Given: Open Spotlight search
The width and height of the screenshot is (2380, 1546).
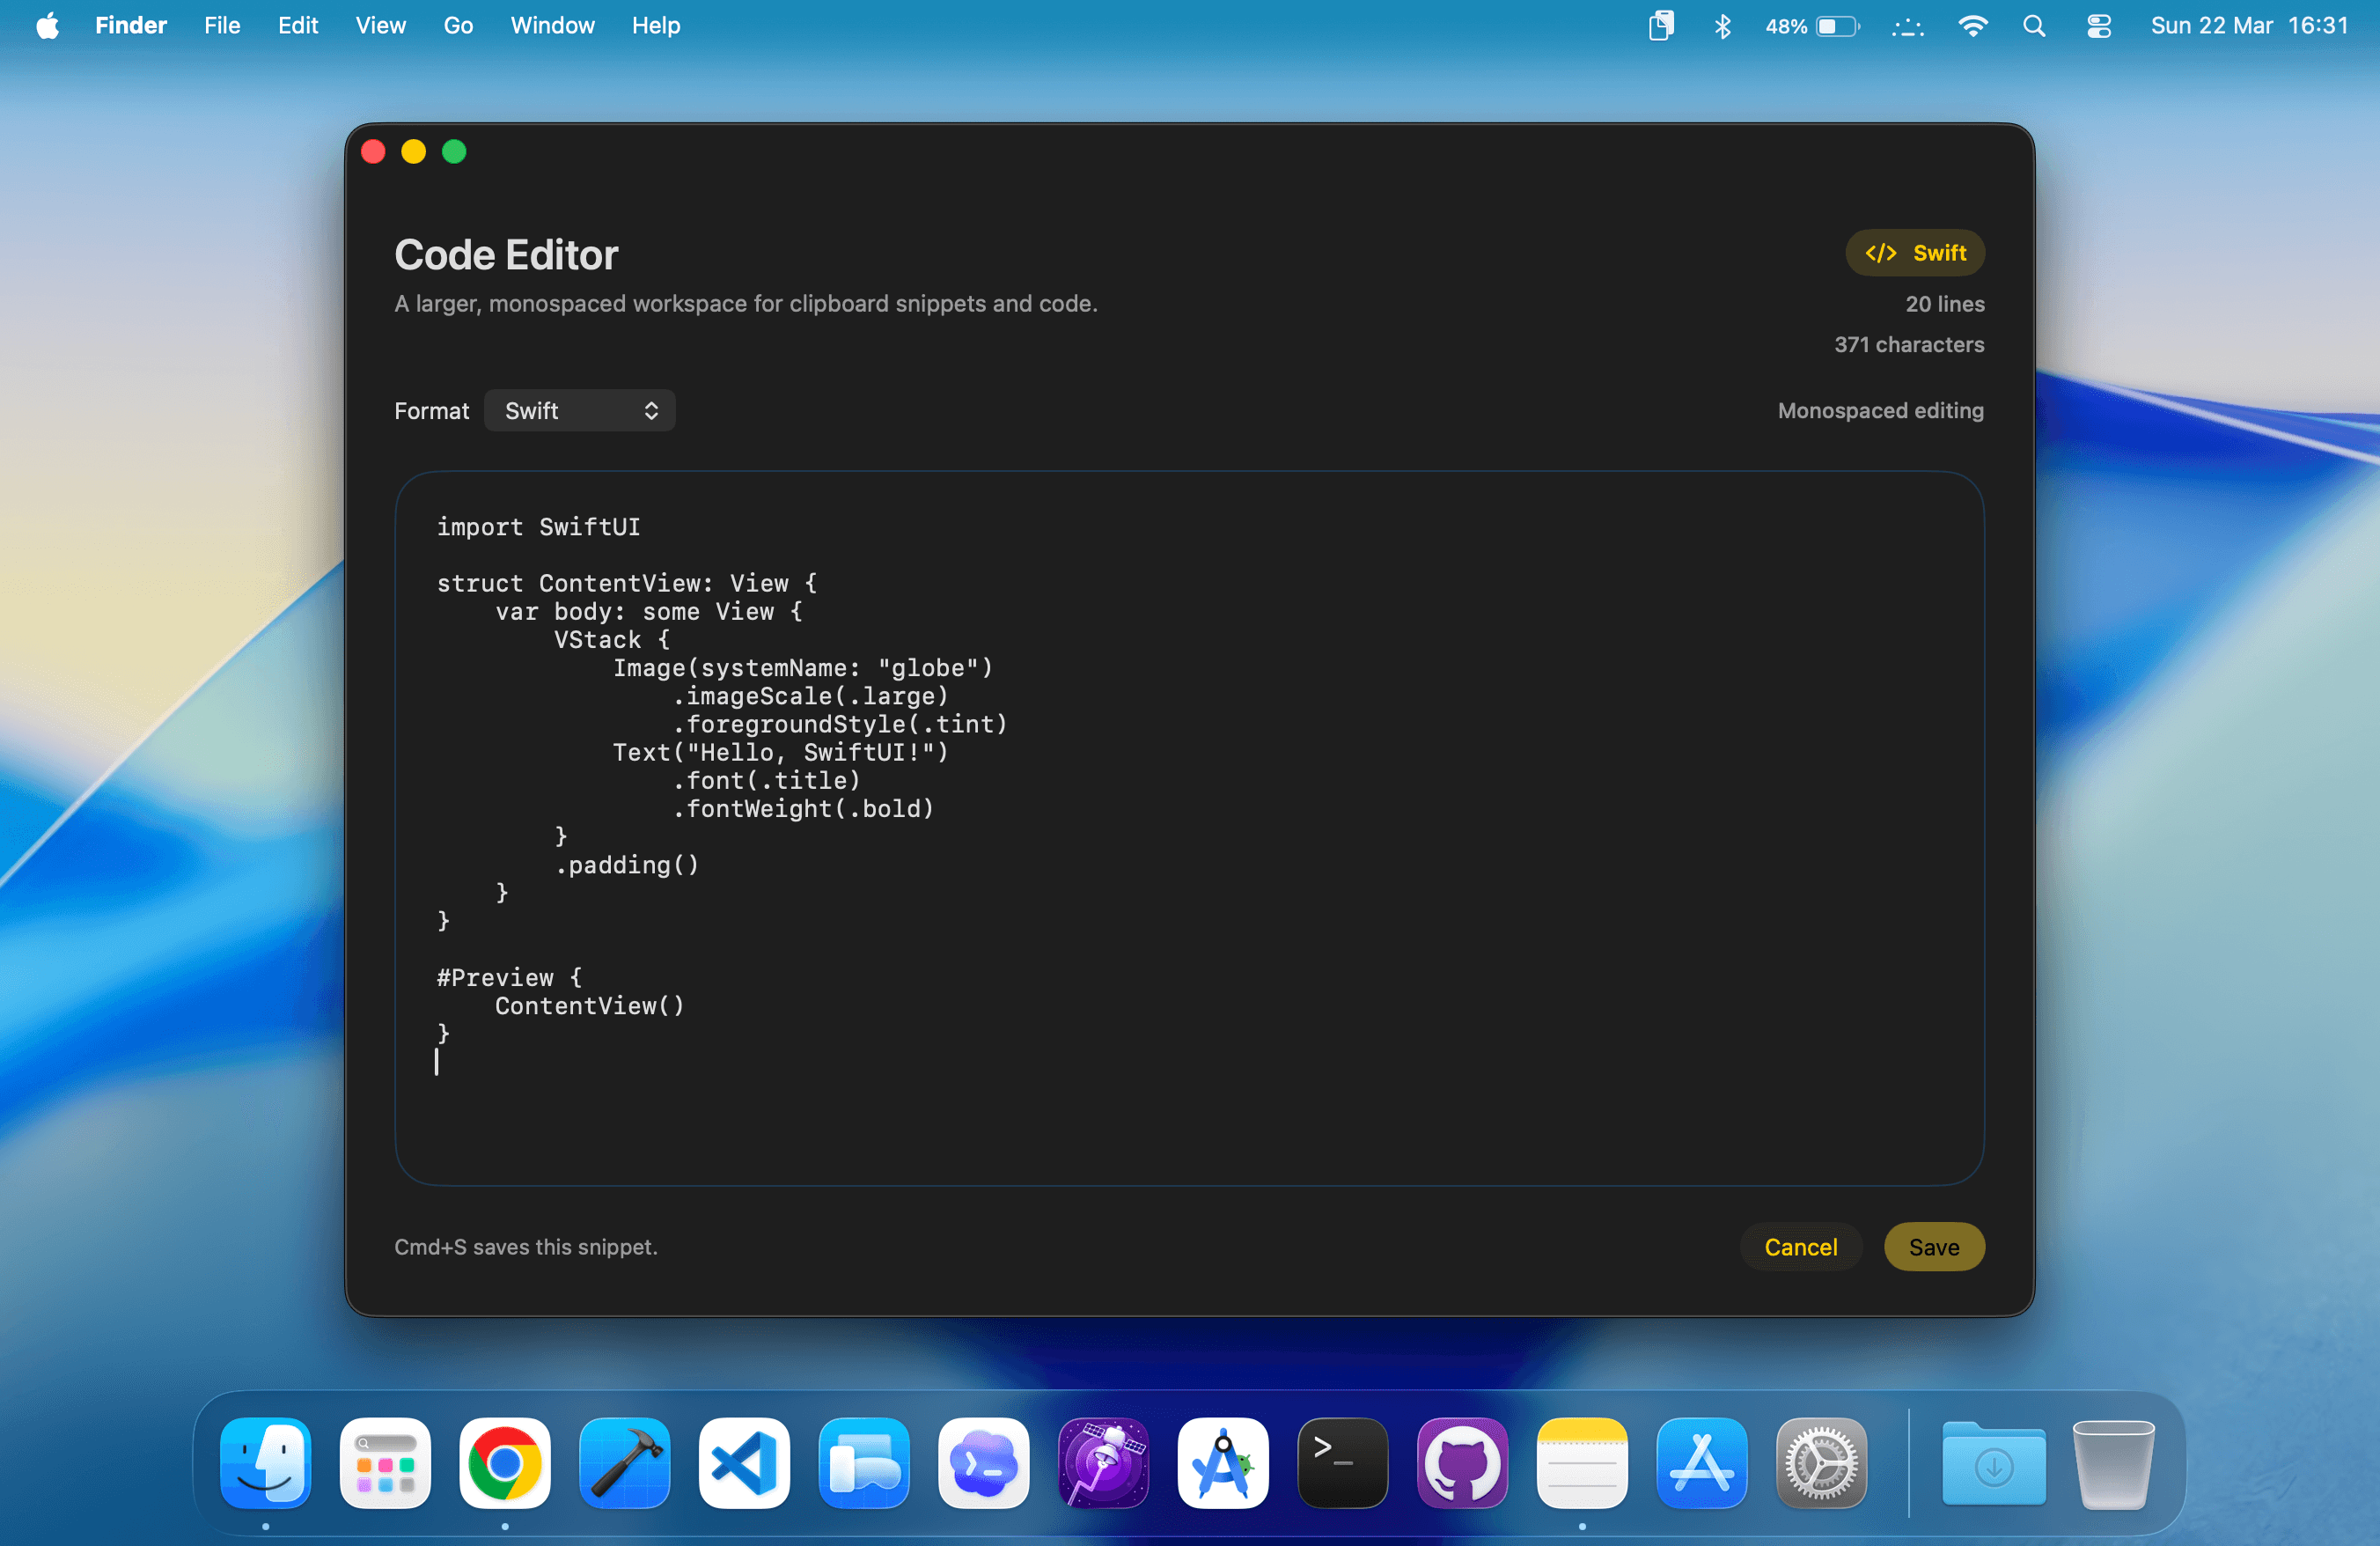Looking at the screenshot, I should click(2034, 25).
